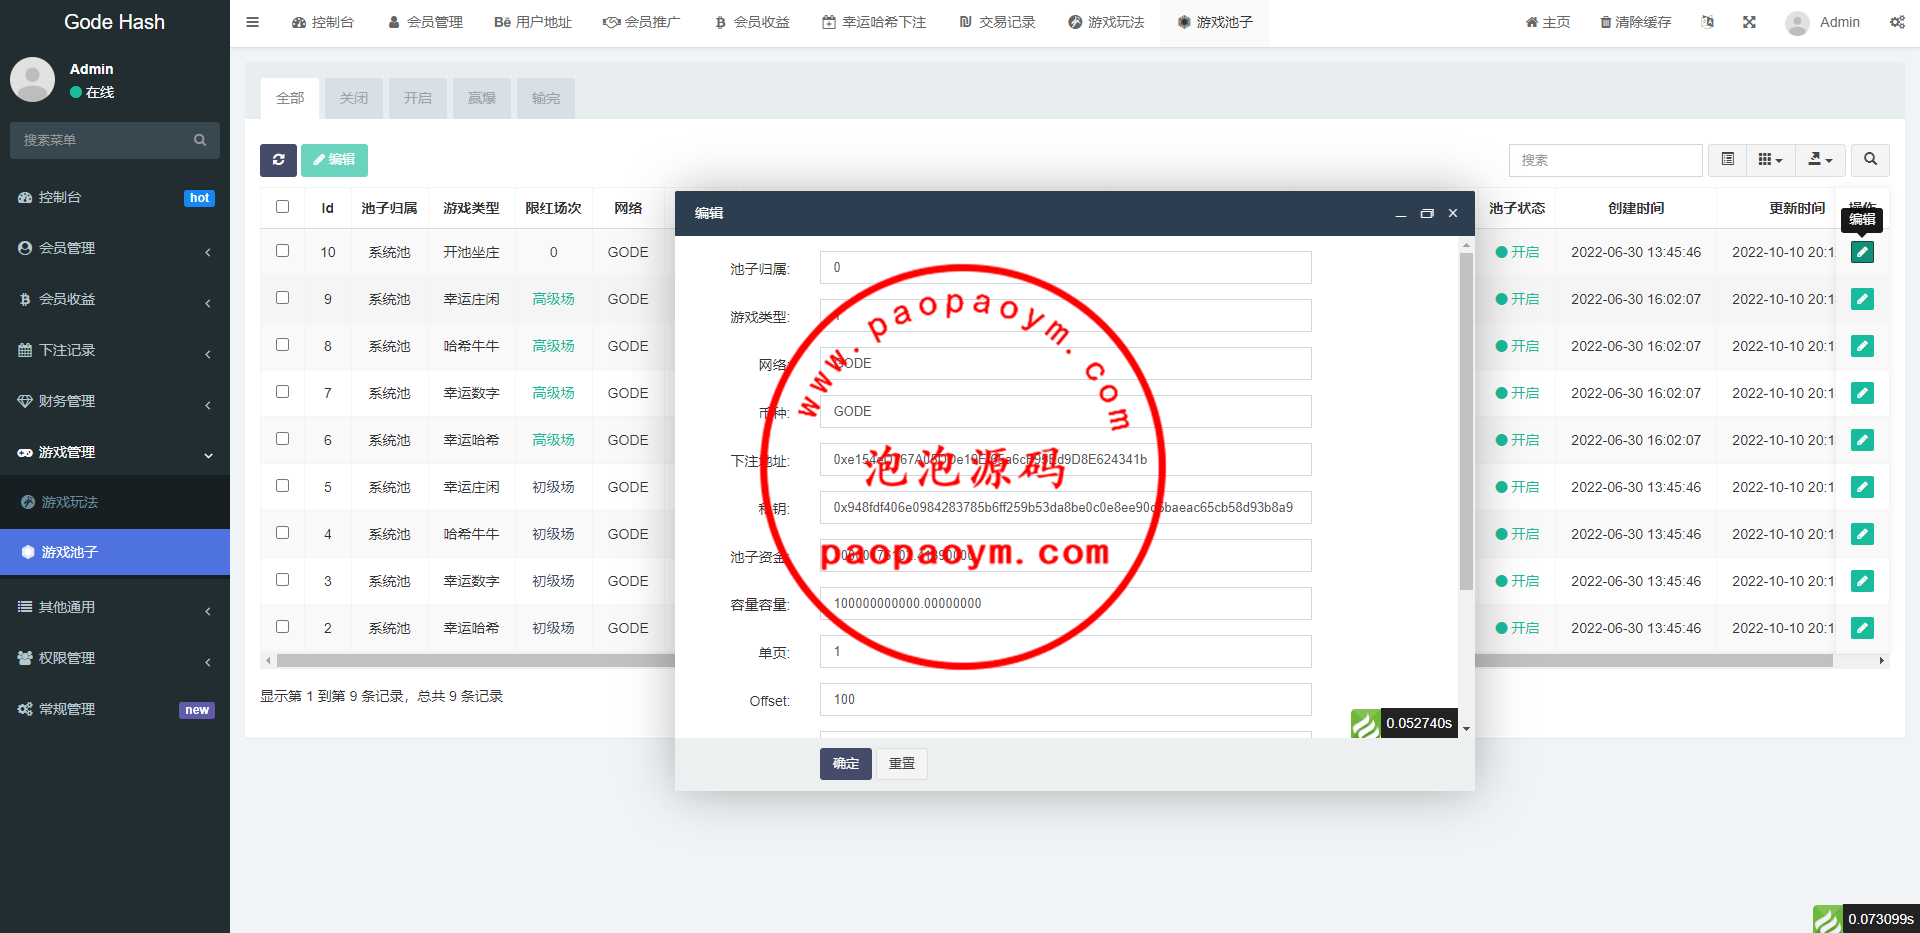
Task: Toggle table card view icon
Action: 1727,160
